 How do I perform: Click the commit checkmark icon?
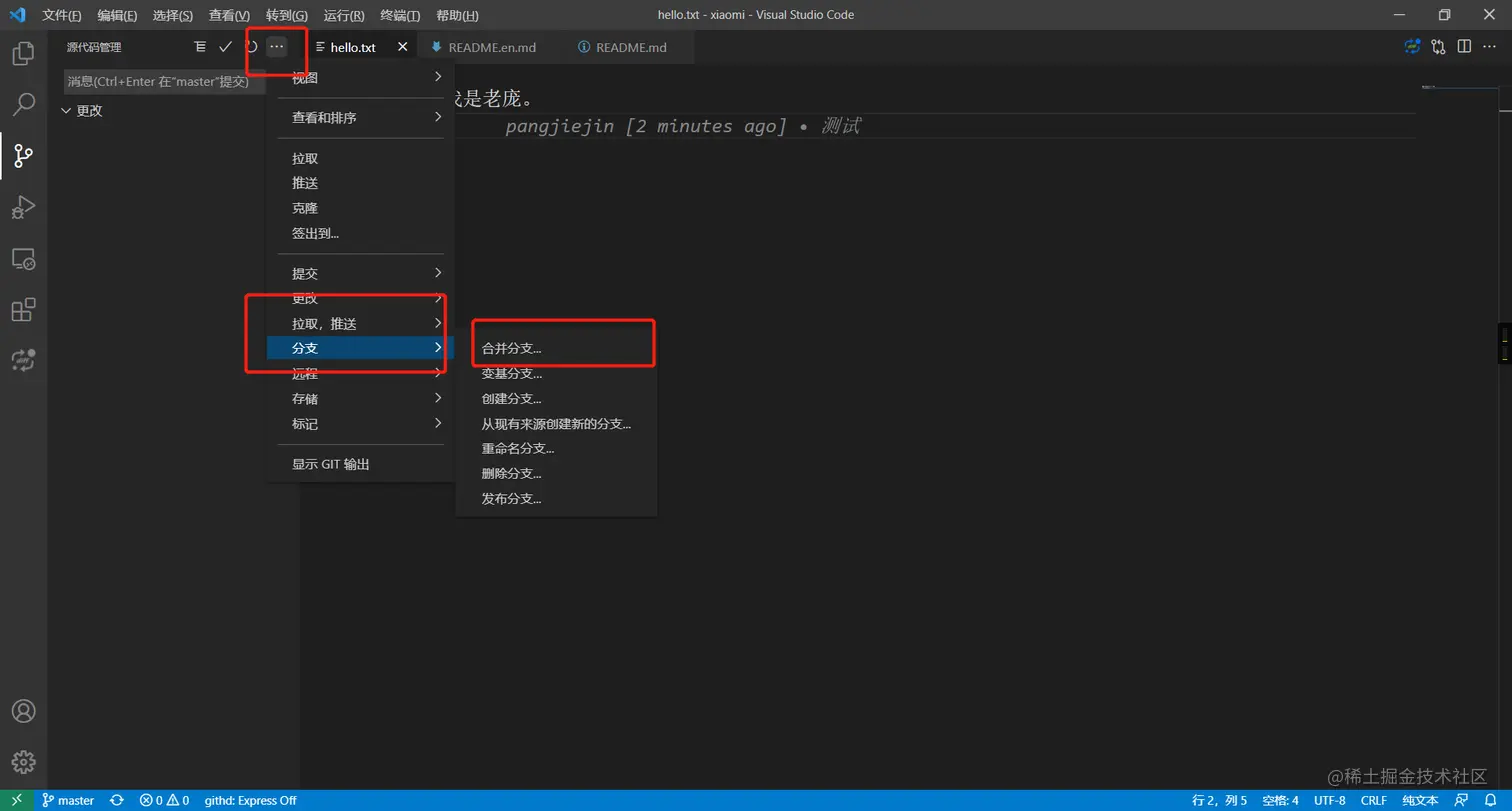click(225, 47)
